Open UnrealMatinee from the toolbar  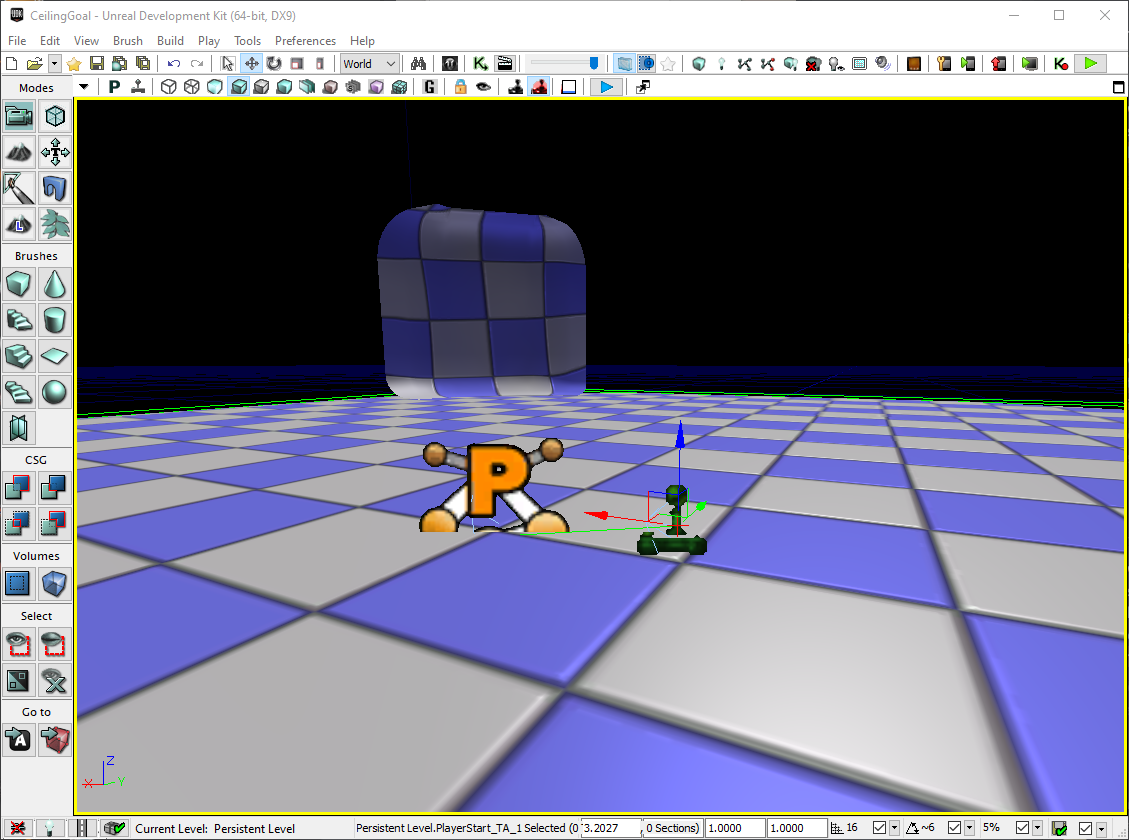click(x=504, y=62)
